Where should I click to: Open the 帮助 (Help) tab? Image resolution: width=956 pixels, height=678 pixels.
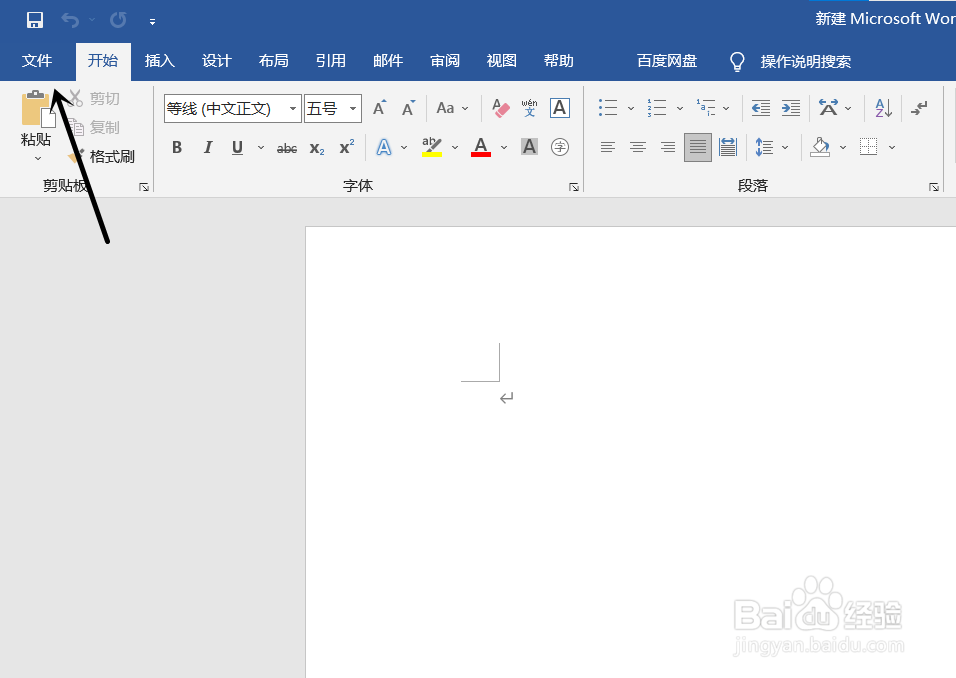point(558,61)
